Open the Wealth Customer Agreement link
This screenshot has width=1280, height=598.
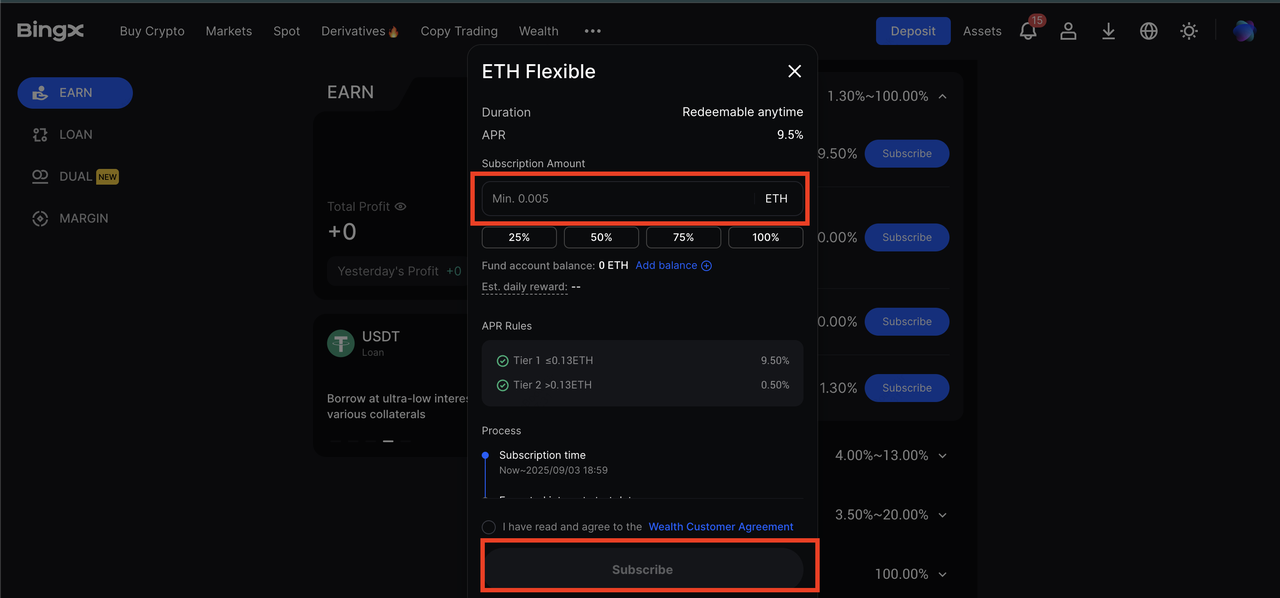click(721, 527)
